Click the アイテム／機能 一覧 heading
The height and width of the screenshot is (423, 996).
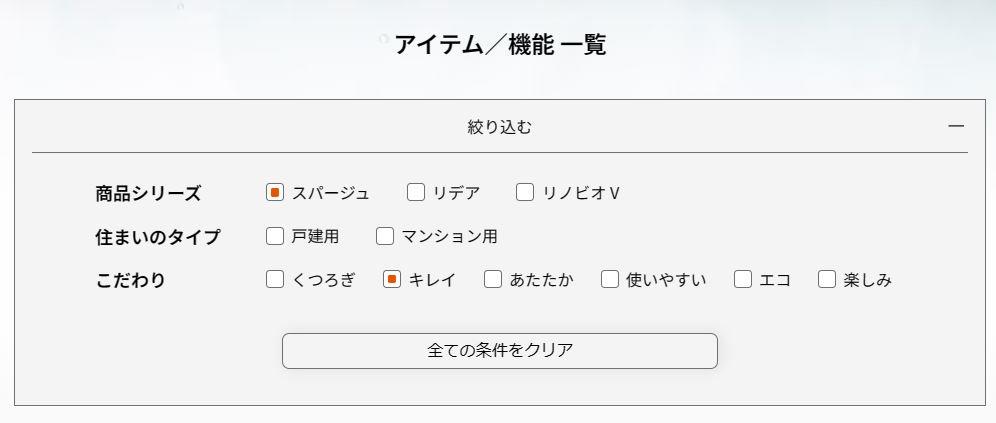click(x=500, y=45)
